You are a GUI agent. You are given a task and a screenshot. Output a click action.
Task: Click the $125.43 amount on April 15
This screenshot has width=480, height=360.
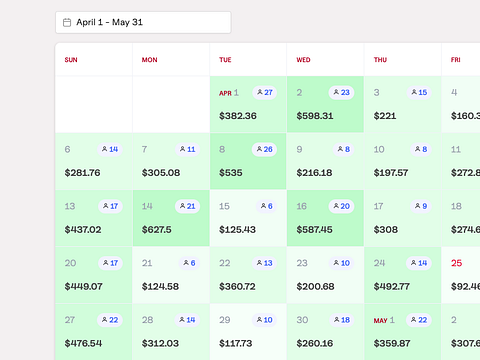pos(237,230)
